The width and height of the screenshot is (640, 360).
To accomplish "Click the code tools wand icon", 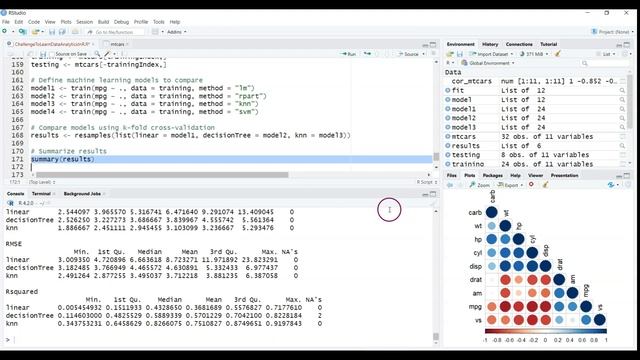I will pyautogui.click(x=107, y=54).
